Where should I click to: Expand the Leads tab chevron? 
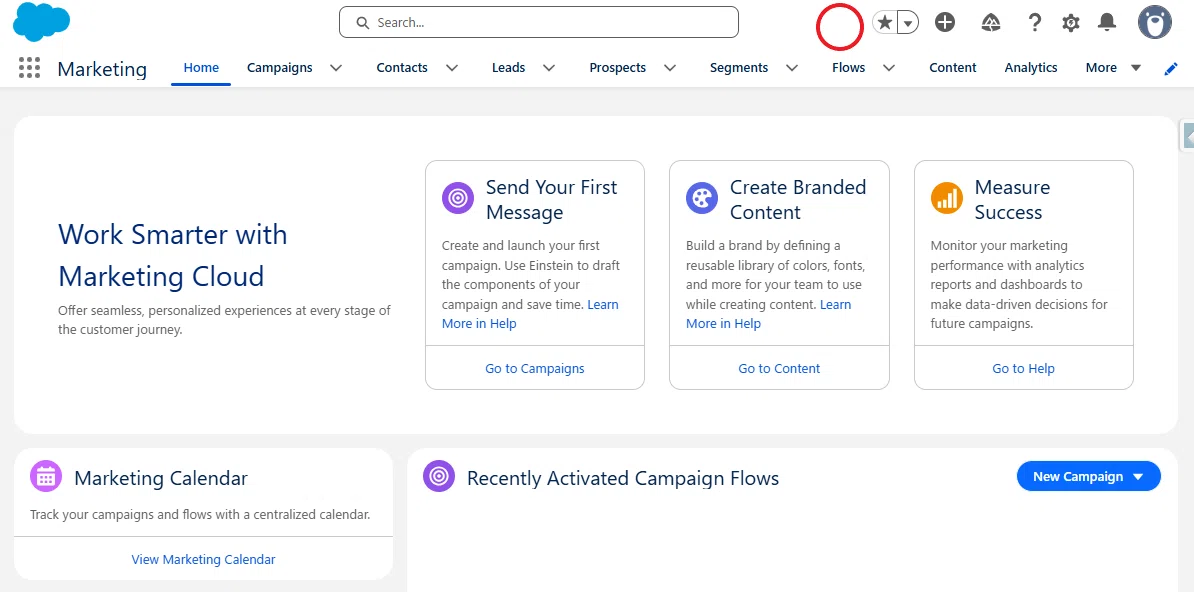pyautogui.click(x=548, y=68)
